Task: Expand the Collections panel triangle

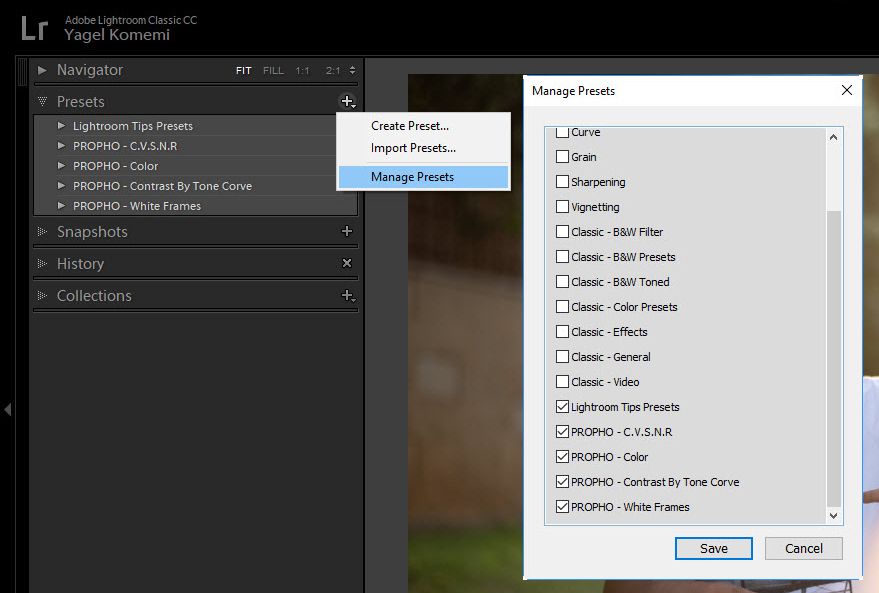Action: [x=42, y=295]
